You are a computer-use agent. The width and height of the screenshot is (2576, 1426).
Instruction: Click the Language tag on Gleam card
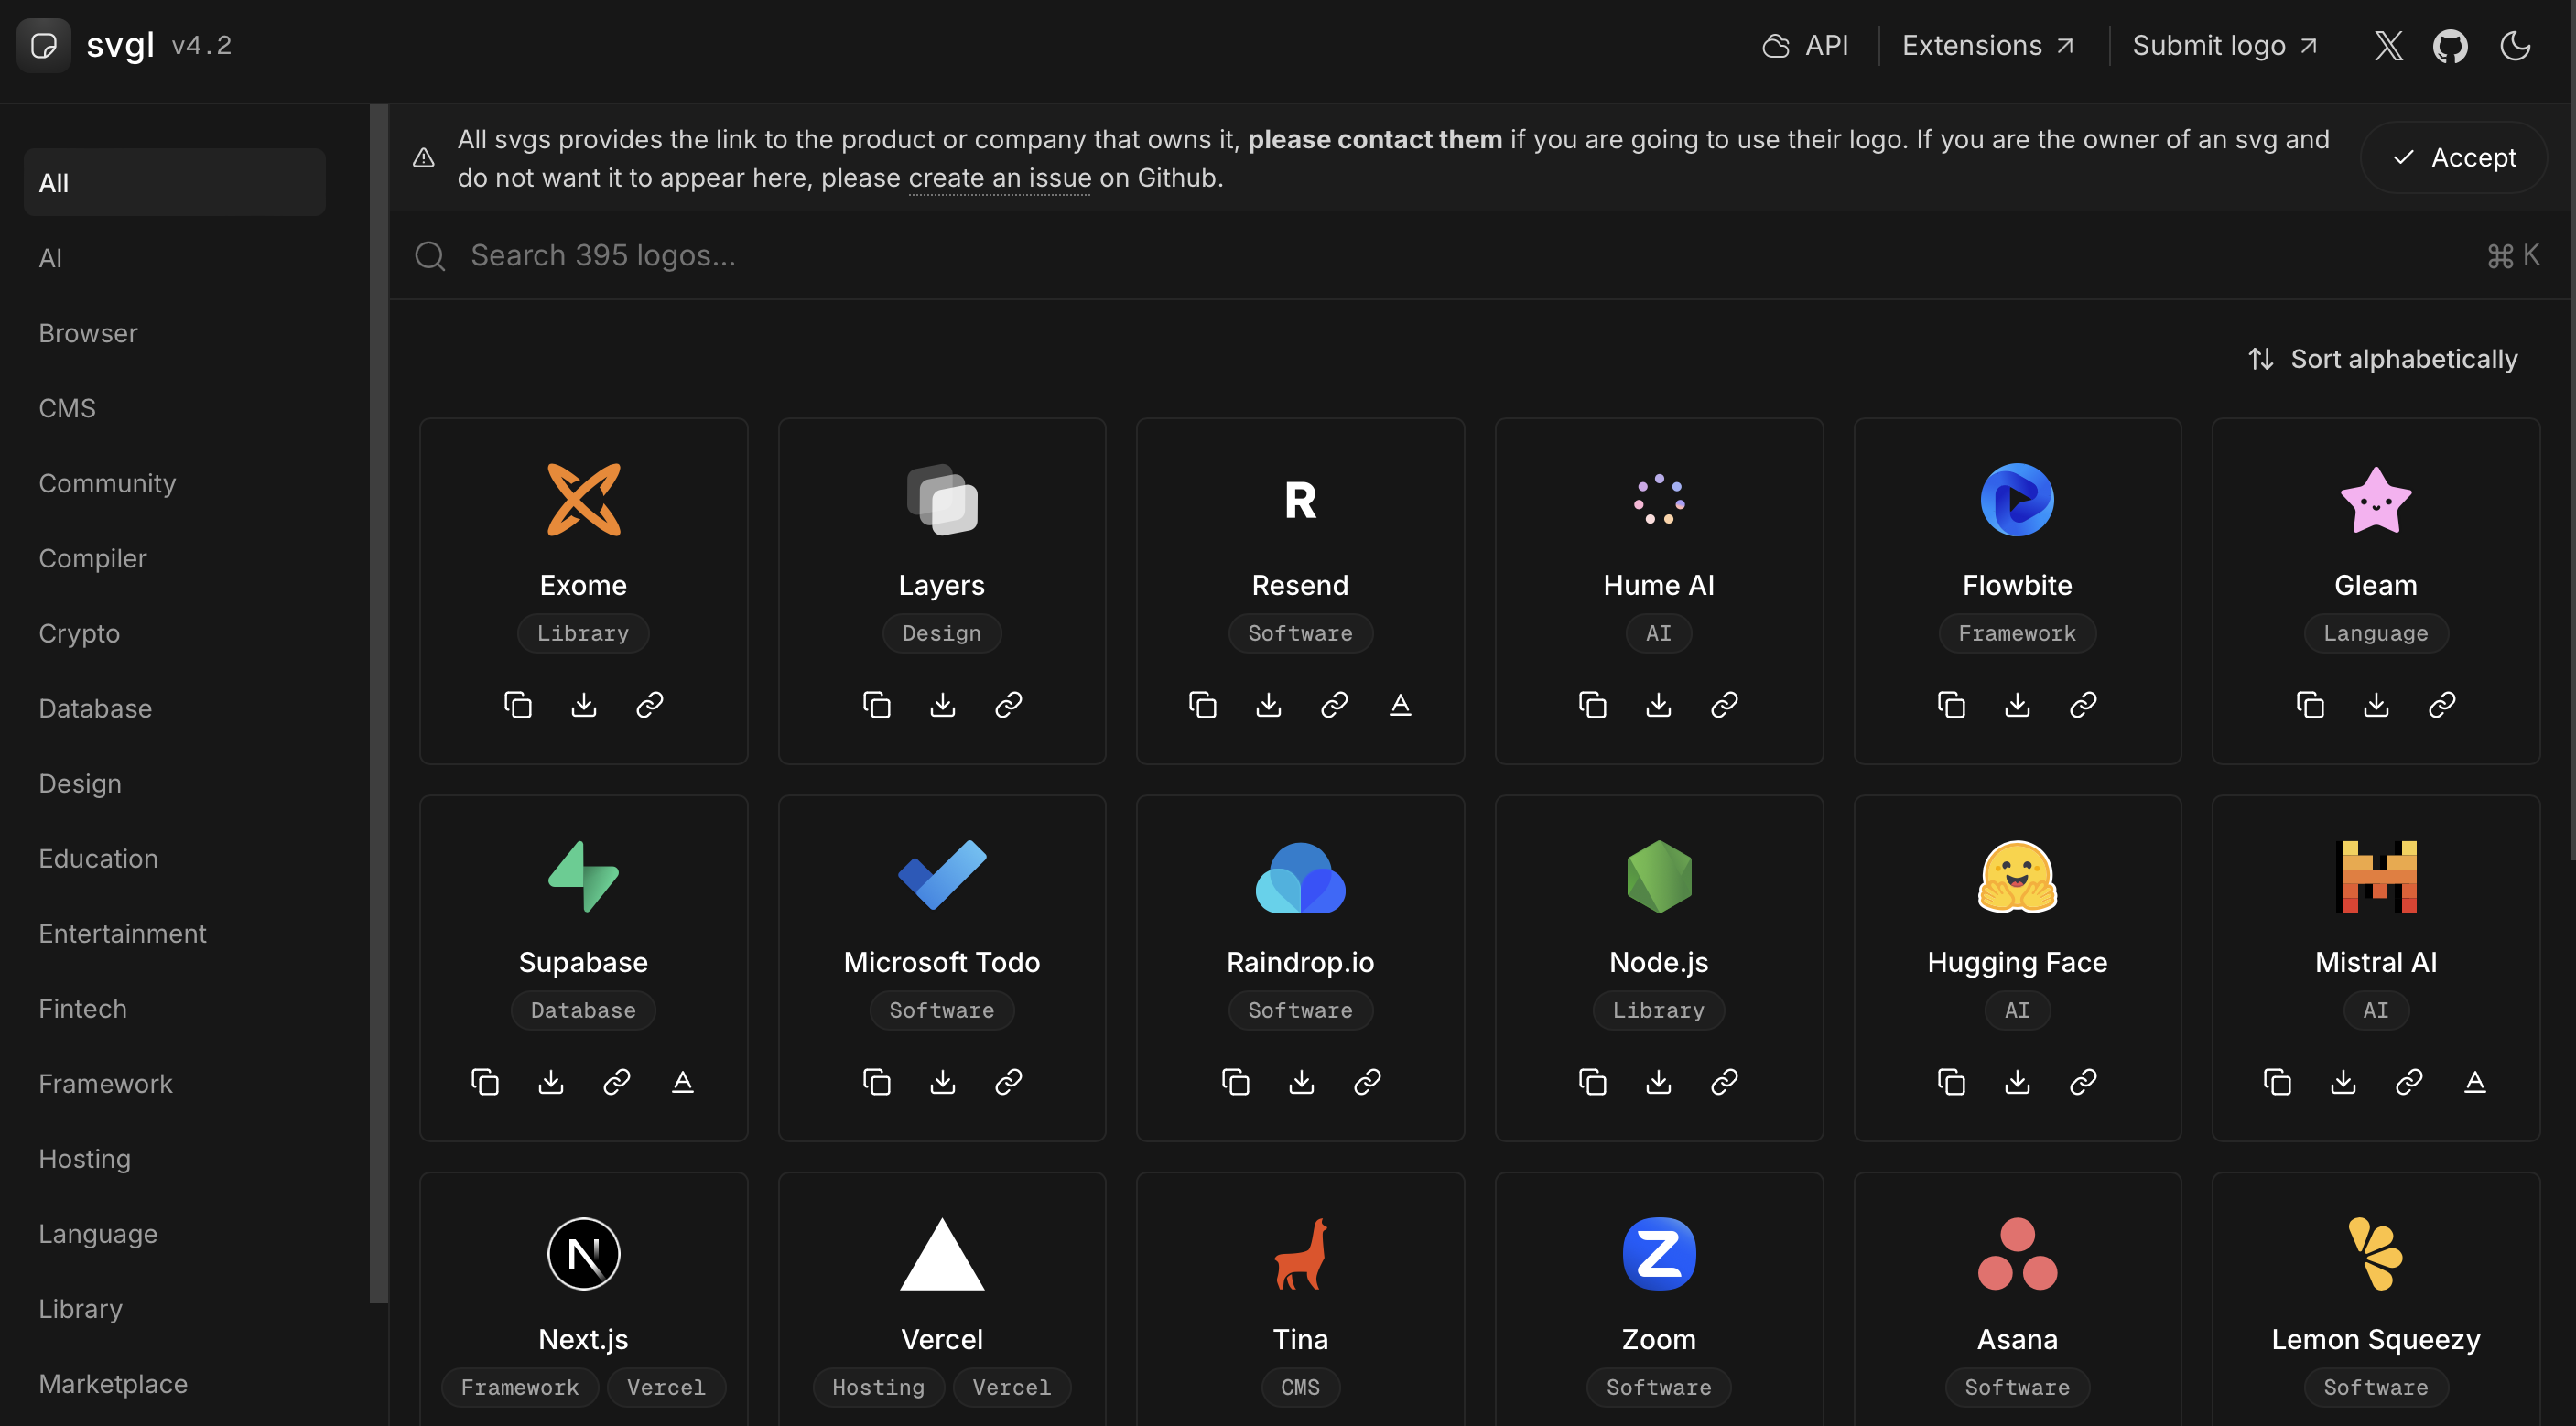[x=2376, y=633]
